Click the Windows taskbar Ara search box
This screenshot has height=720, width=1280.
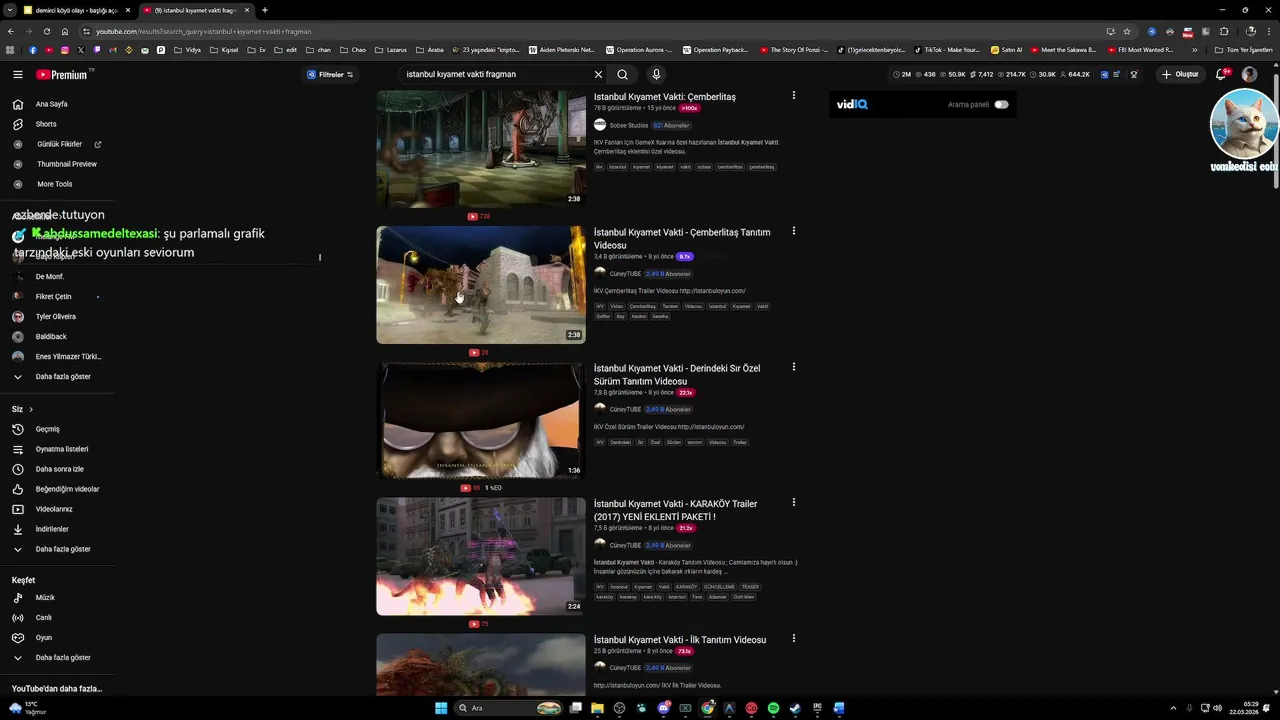[x=508, y=708]
